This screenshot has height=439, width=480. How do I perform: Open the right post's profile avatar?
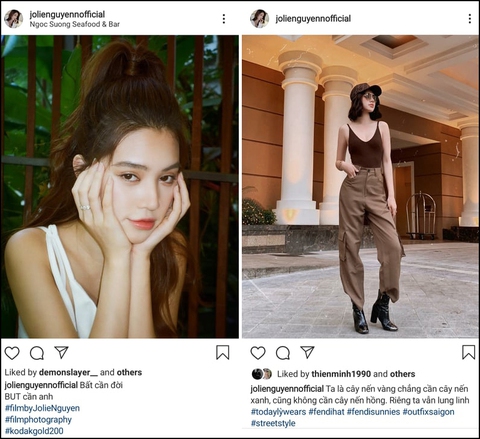tap(259, 19)
